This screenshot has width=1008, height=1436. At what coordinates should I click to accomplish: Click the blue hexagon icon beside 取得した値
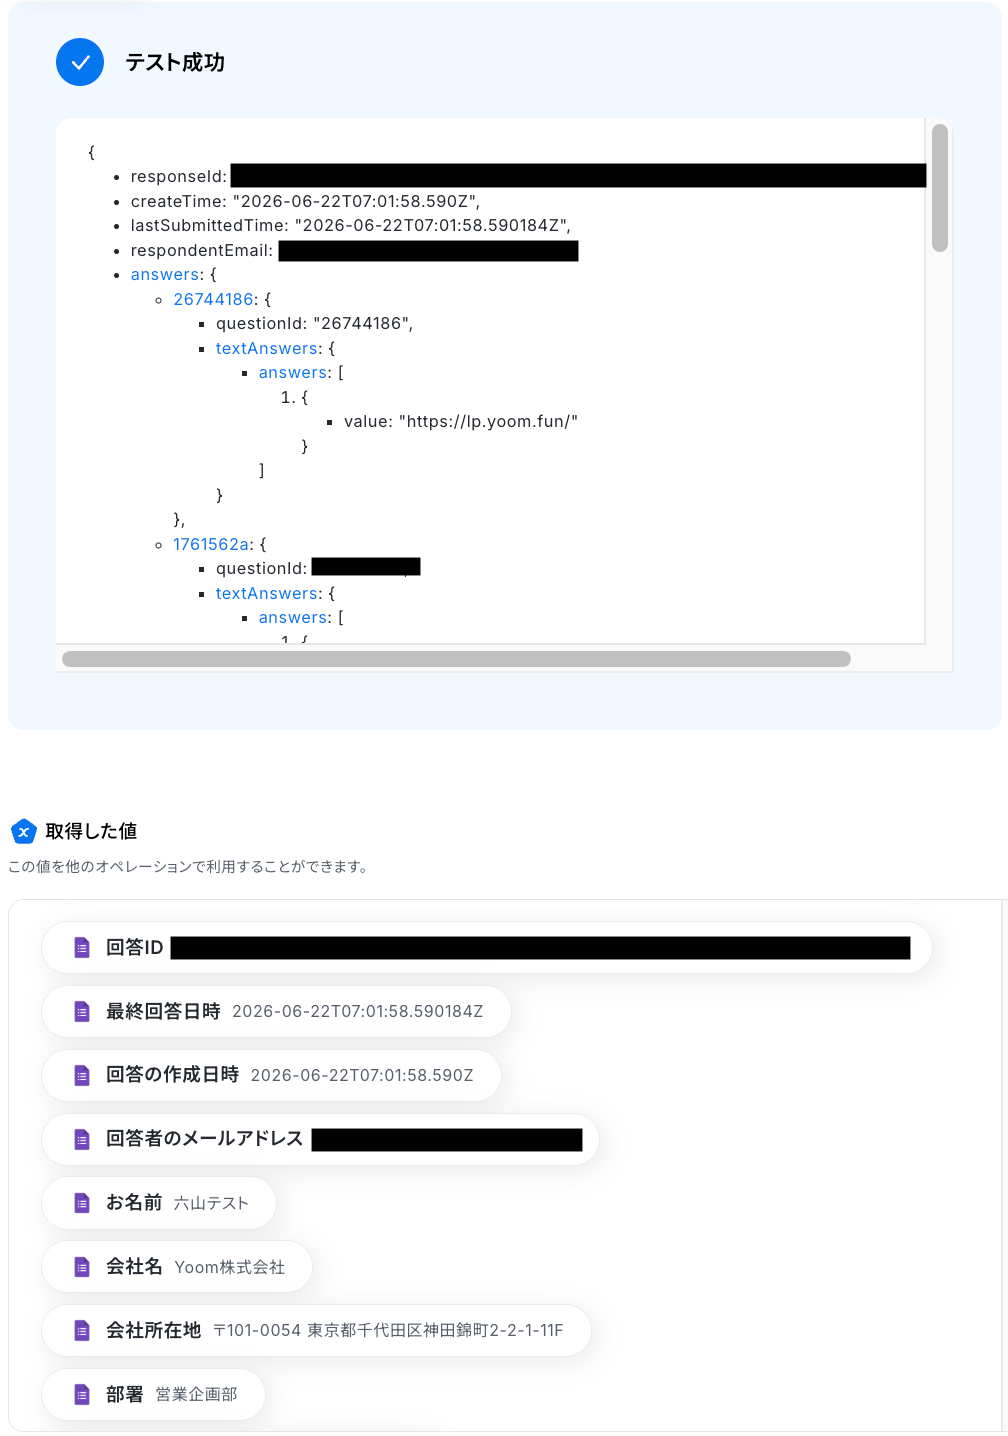(24, 831)
